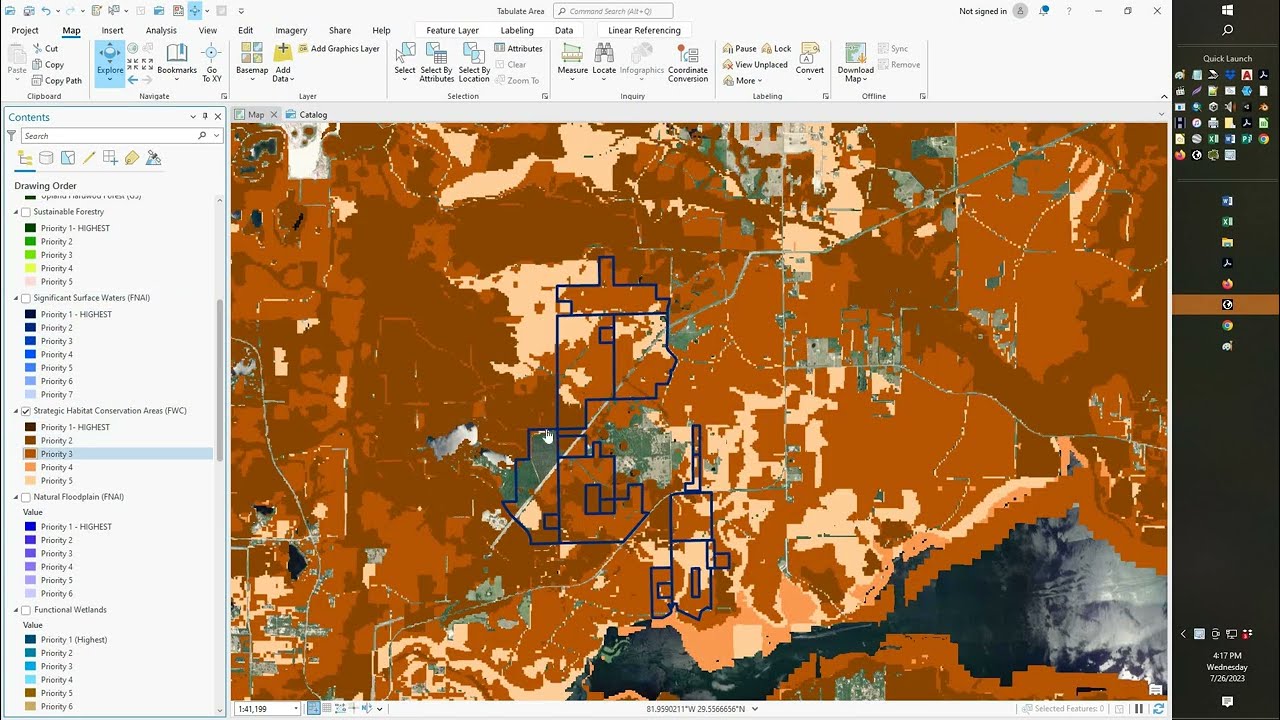Open the Locate pane
Image resolution: width=1280 pixels, height=720 pixels.
point(604,60)
